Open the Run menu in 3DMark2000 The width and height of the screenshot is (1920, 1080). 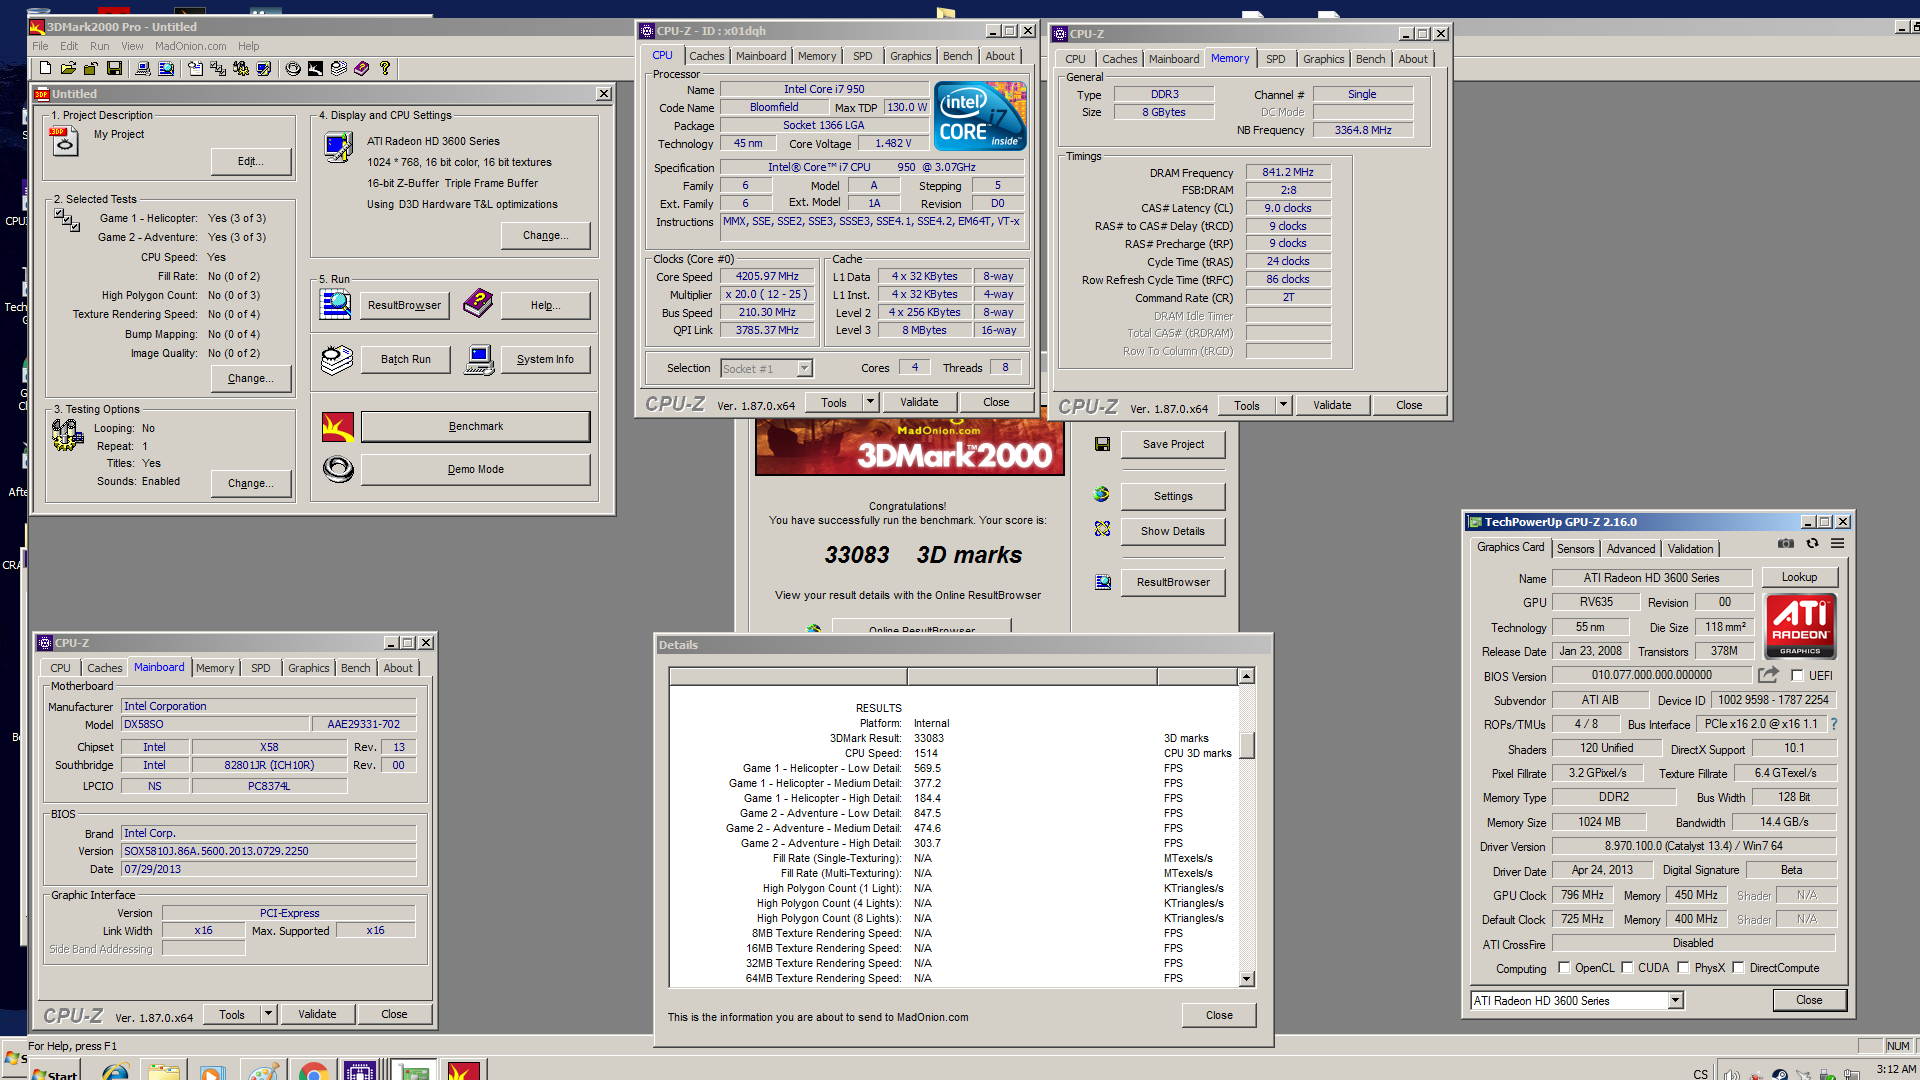99,46
